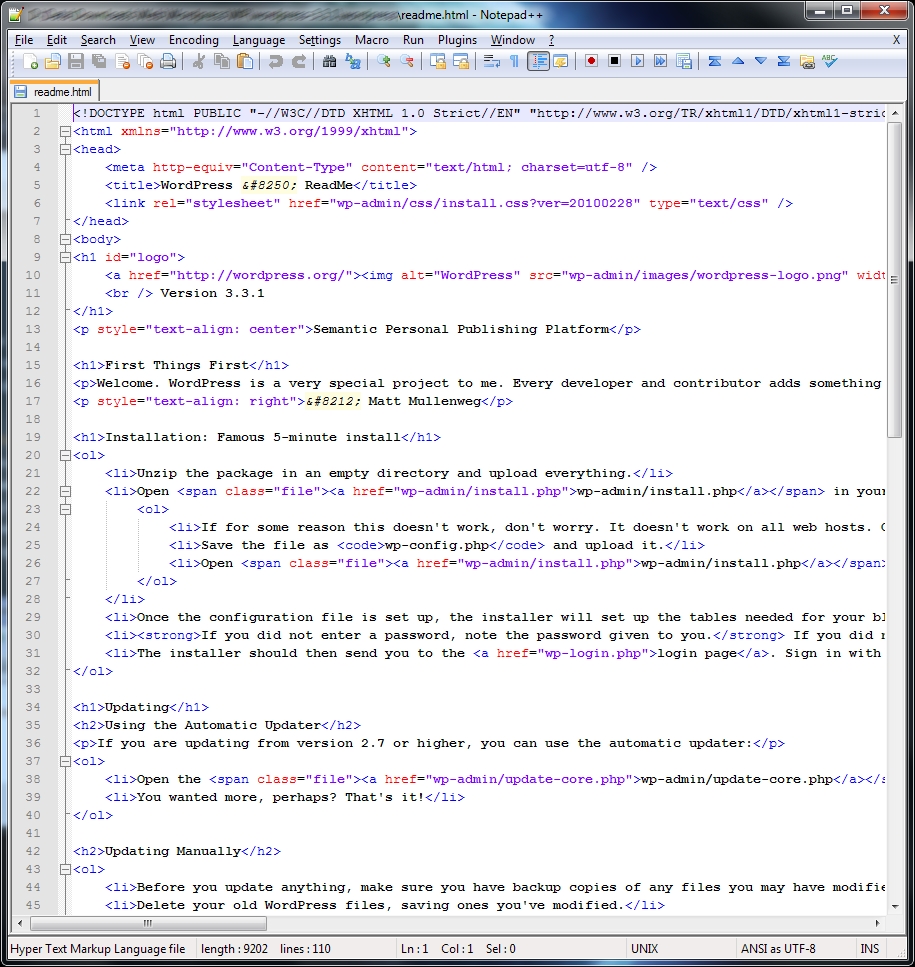The width and height of the screenshot is (915, 967).
Task: Play back the recorded macro
Action: coord(638,61)
